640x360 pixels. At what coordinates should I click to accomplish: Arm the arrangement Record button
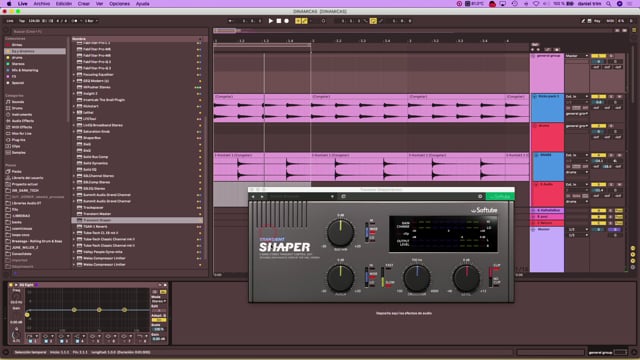[287, 21]
